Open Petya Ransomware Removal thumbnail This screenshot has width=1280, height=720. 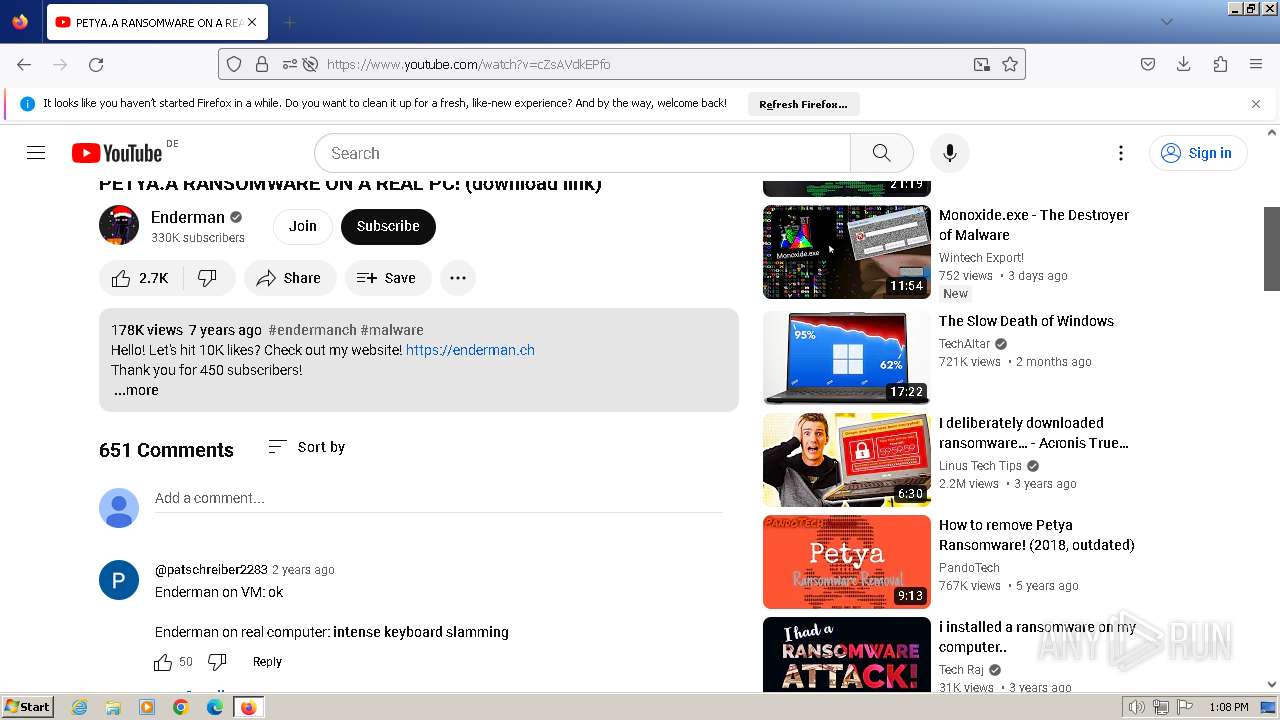[847, 562]
